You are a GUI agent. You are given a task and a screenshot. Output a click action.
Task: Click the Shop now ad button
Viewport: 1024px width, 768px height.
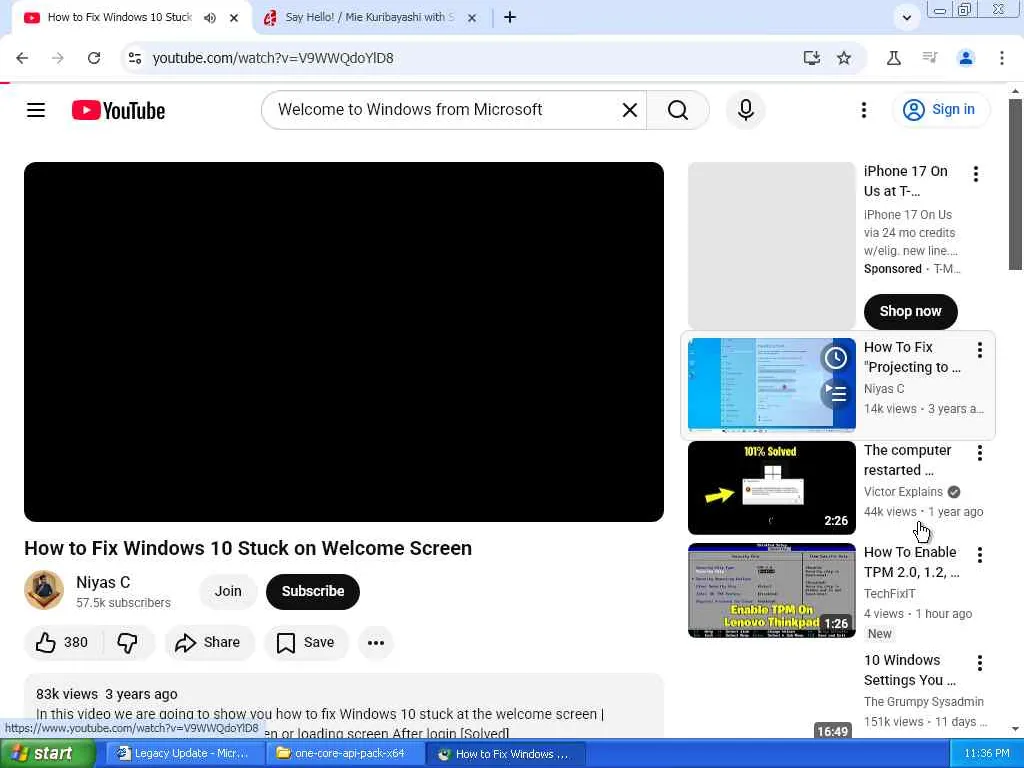[x=910, y=312]
